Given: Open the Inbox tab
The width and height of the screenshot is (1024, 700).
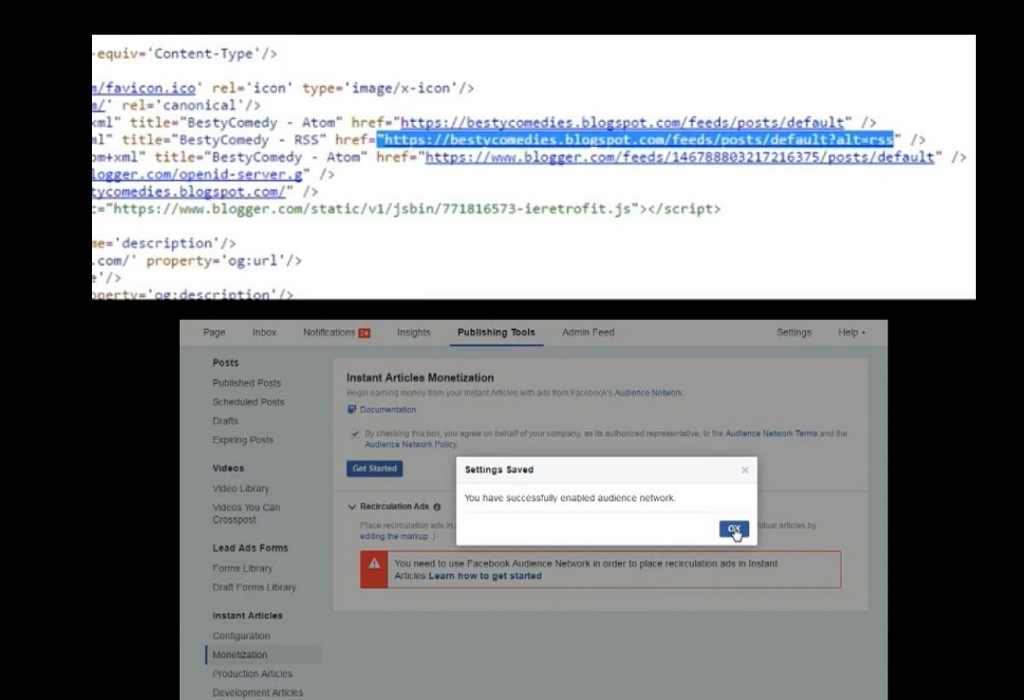Looking at the screenshot, I should click(264, 332).
